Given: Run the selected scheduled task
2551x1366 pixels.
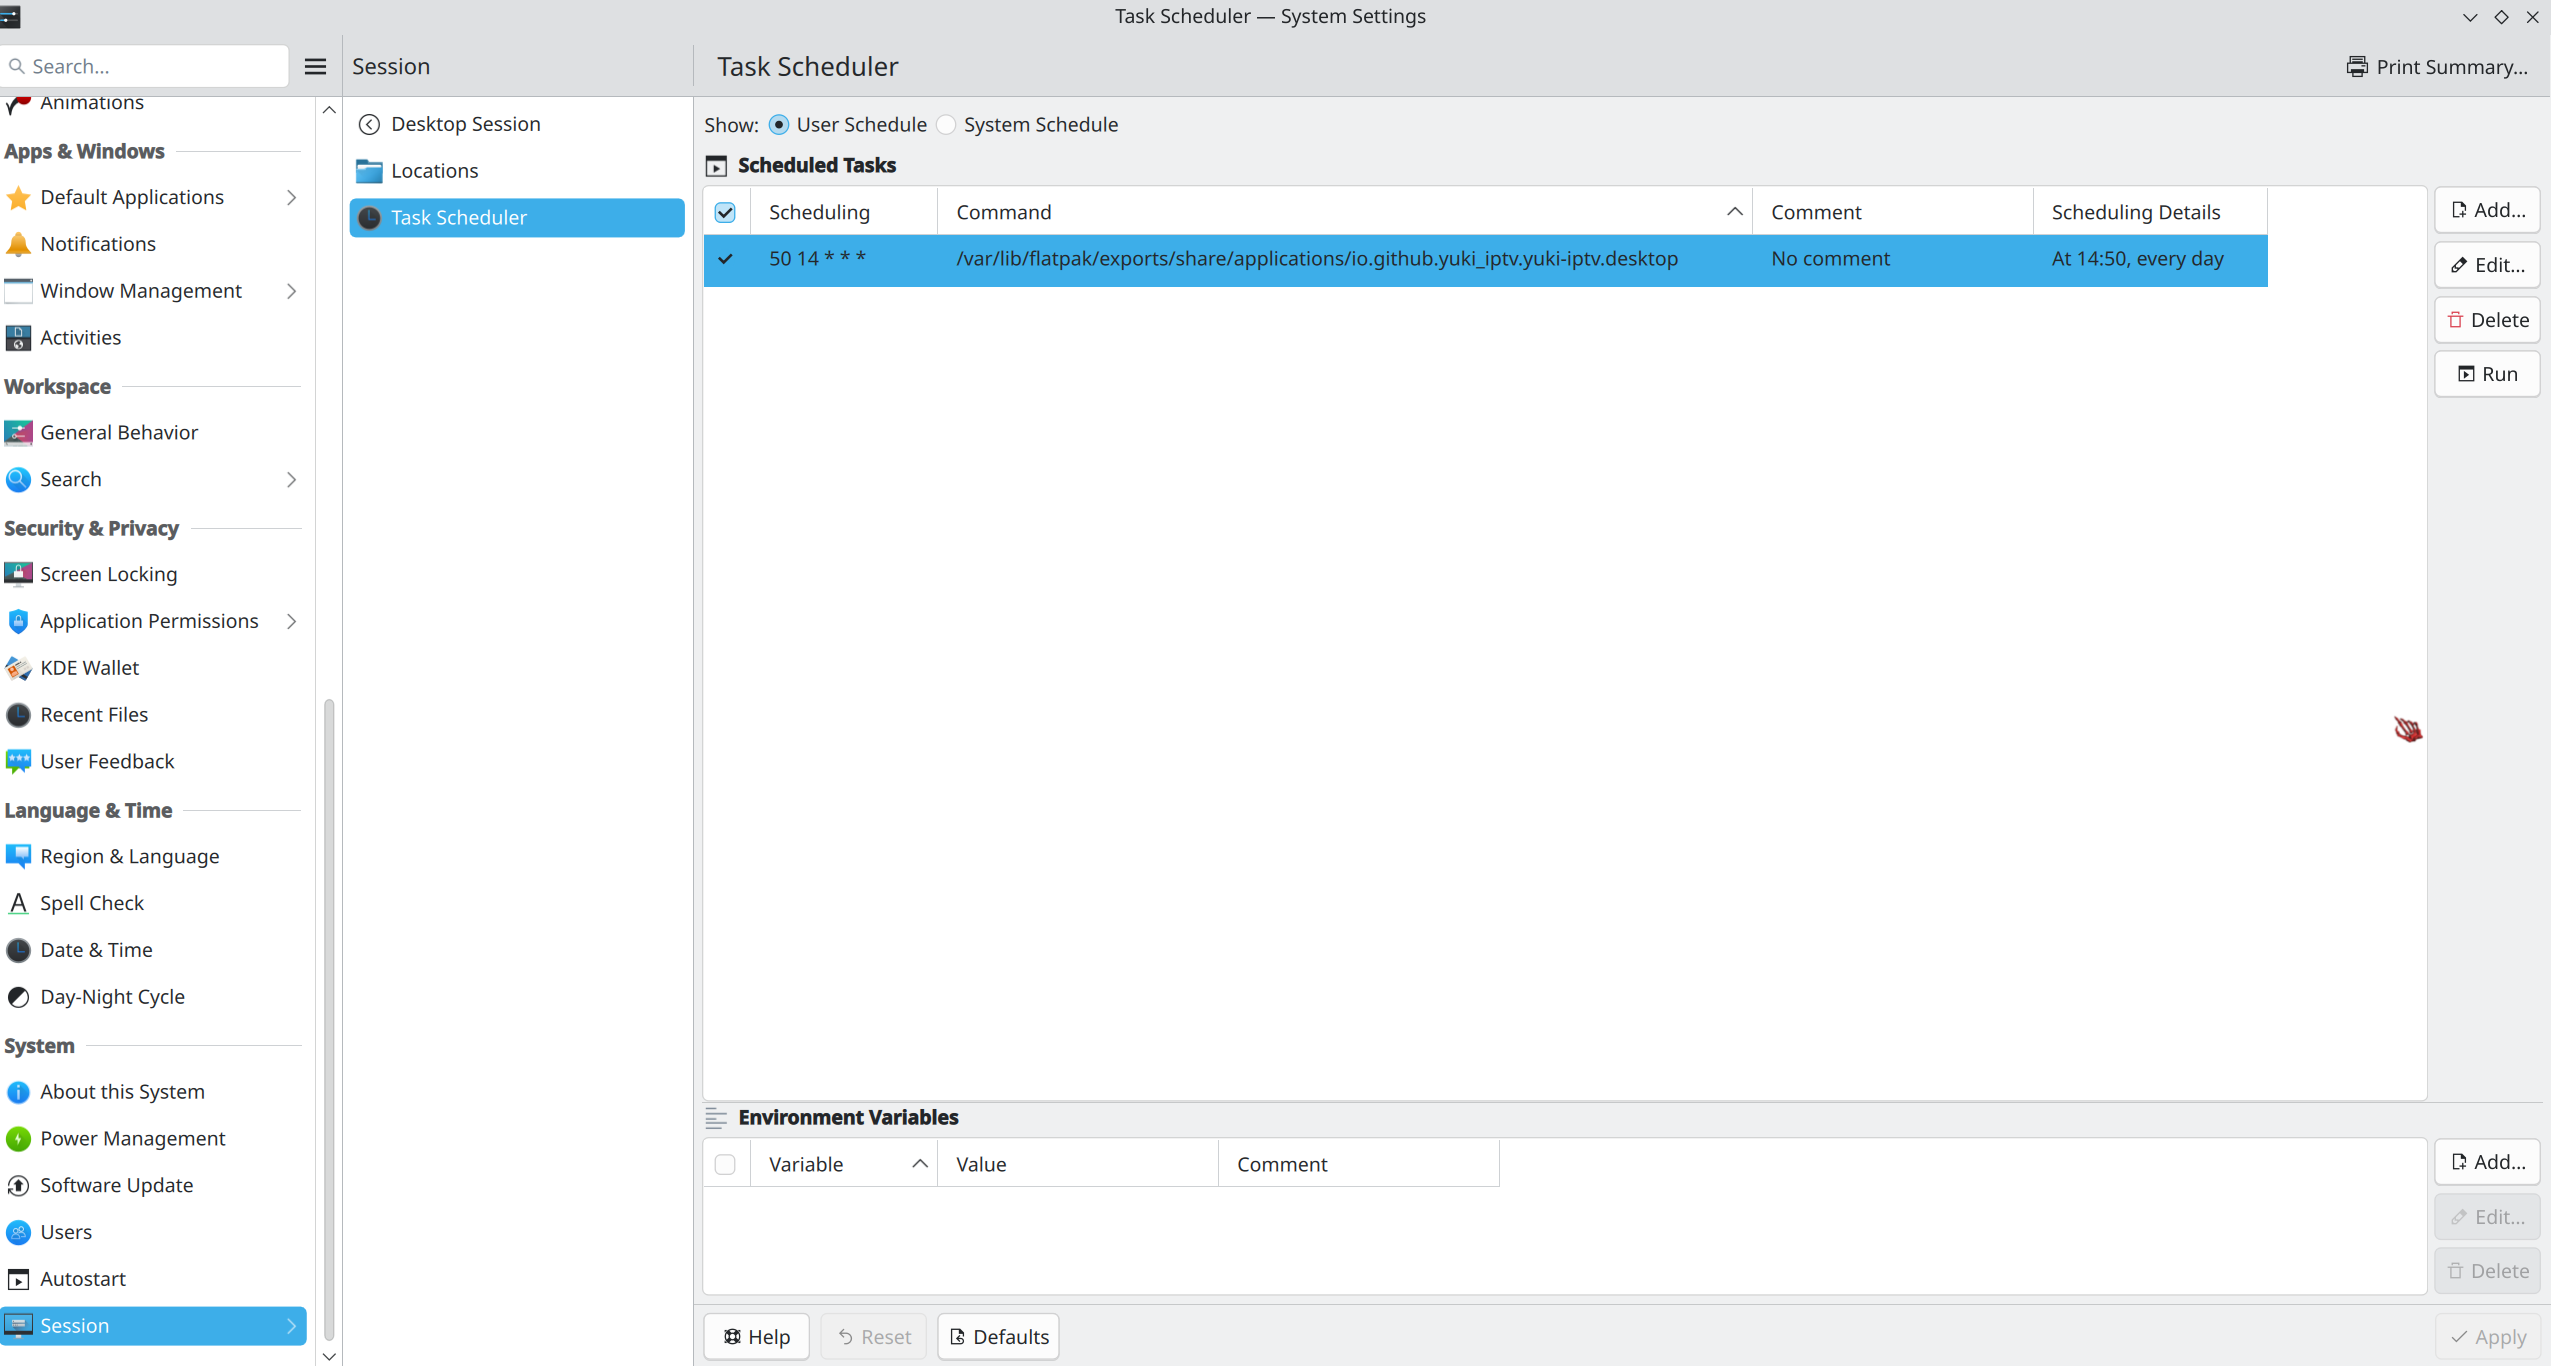Looking at the screenshot, I should [2488, 373].
